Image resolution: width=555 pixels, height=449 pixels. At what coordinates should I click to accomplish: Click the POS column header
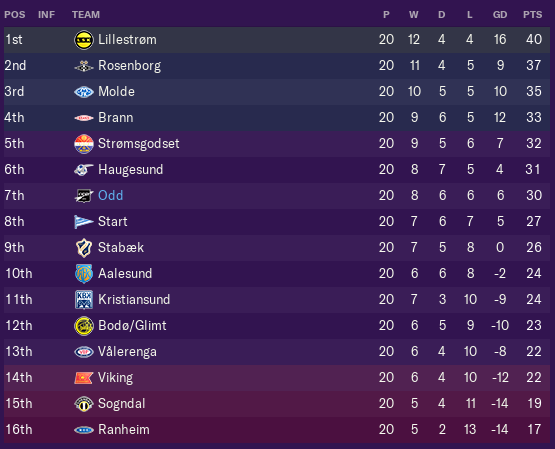pyautogui.click(x=15, y=15)
